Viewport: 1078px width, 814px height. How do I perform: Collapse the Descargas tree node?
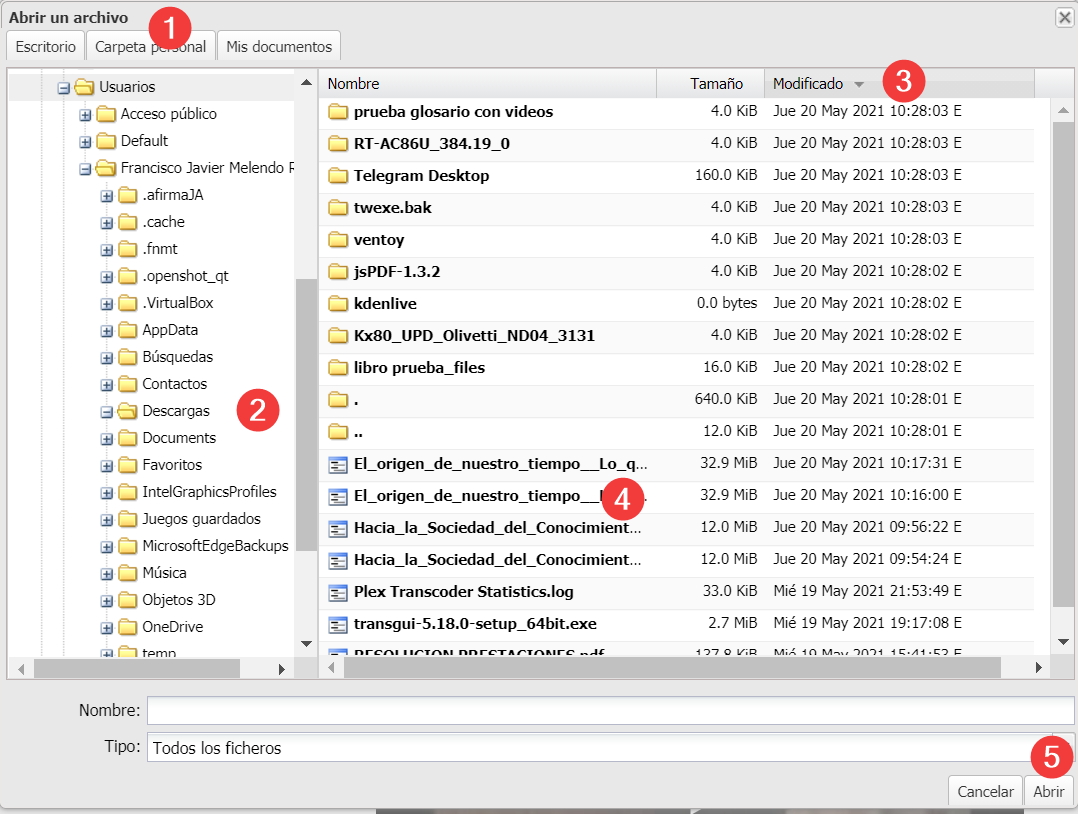point(107,411)
